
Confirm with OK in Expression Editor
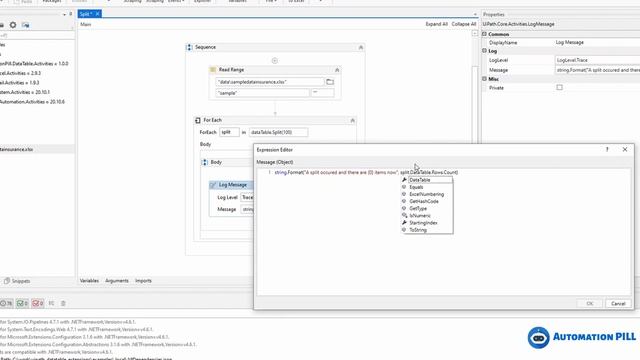pos(590,304)
